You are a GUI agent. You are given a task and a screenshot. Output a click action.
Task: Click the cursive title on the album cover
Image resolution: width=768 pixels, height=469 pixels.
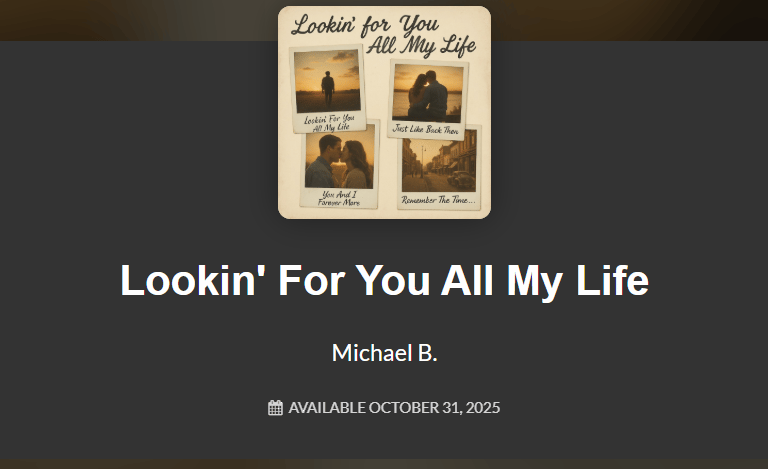tap(384, 35)
